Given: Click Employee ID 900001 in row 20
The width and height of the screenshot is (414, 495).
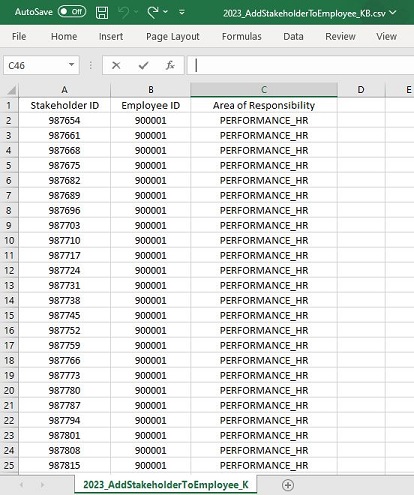Looking at the screenshot, I should pyautogui.click(x=151, y=390).
